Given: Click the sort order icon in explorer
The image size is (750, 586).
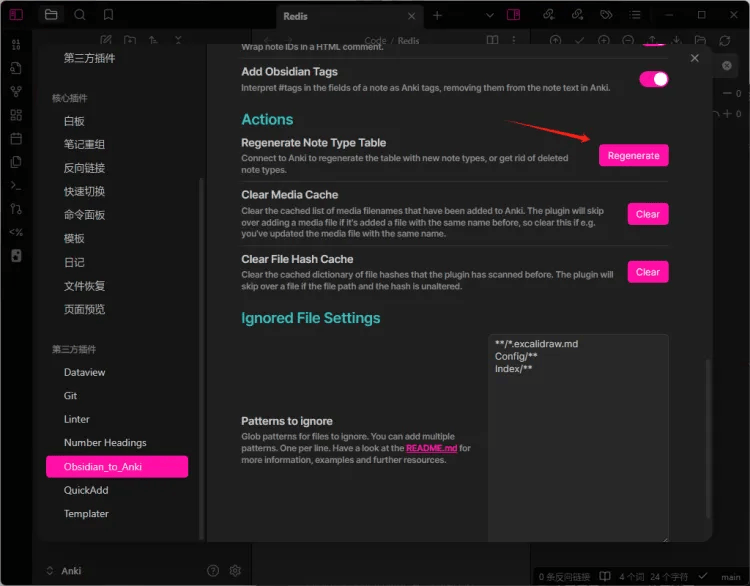Looking at the screenshot, I should tap(154, 40).
